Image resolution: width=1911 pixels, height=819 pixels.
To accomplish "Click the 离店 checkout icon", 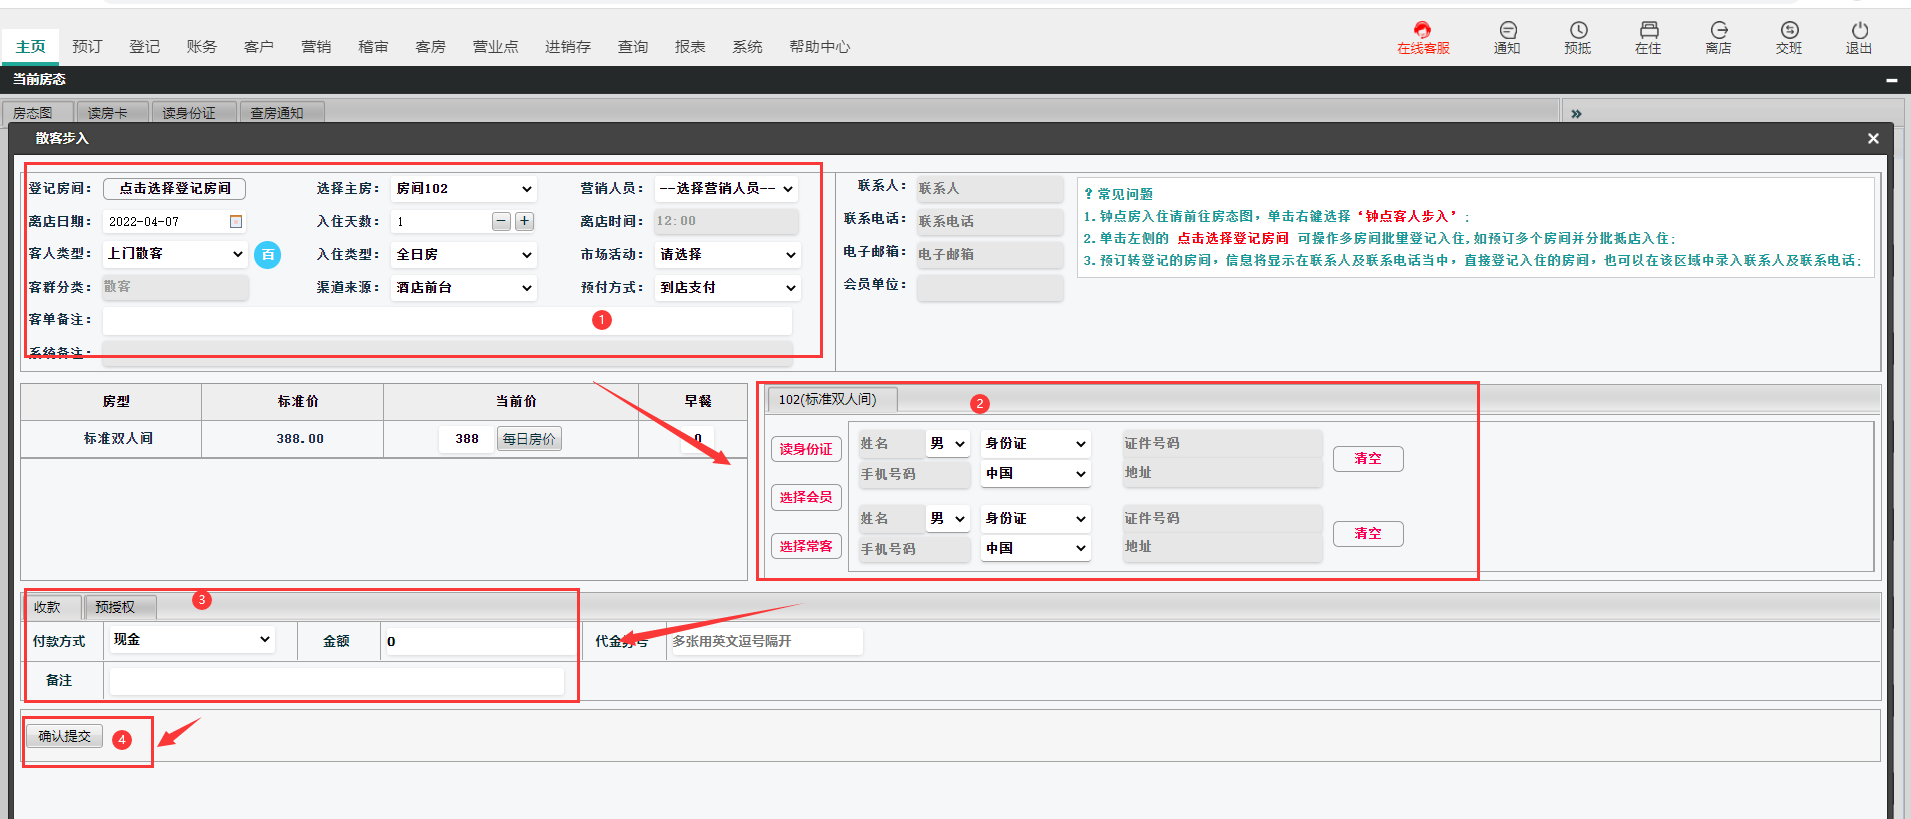I will [x=1718, y=38].
